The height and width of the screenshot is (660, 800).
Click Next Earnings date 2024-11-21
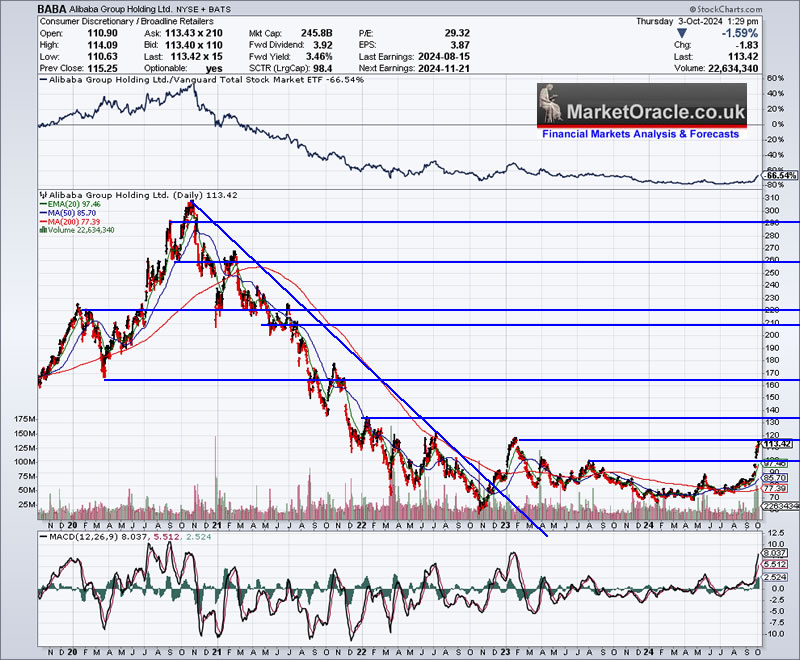tap(444, 68)
